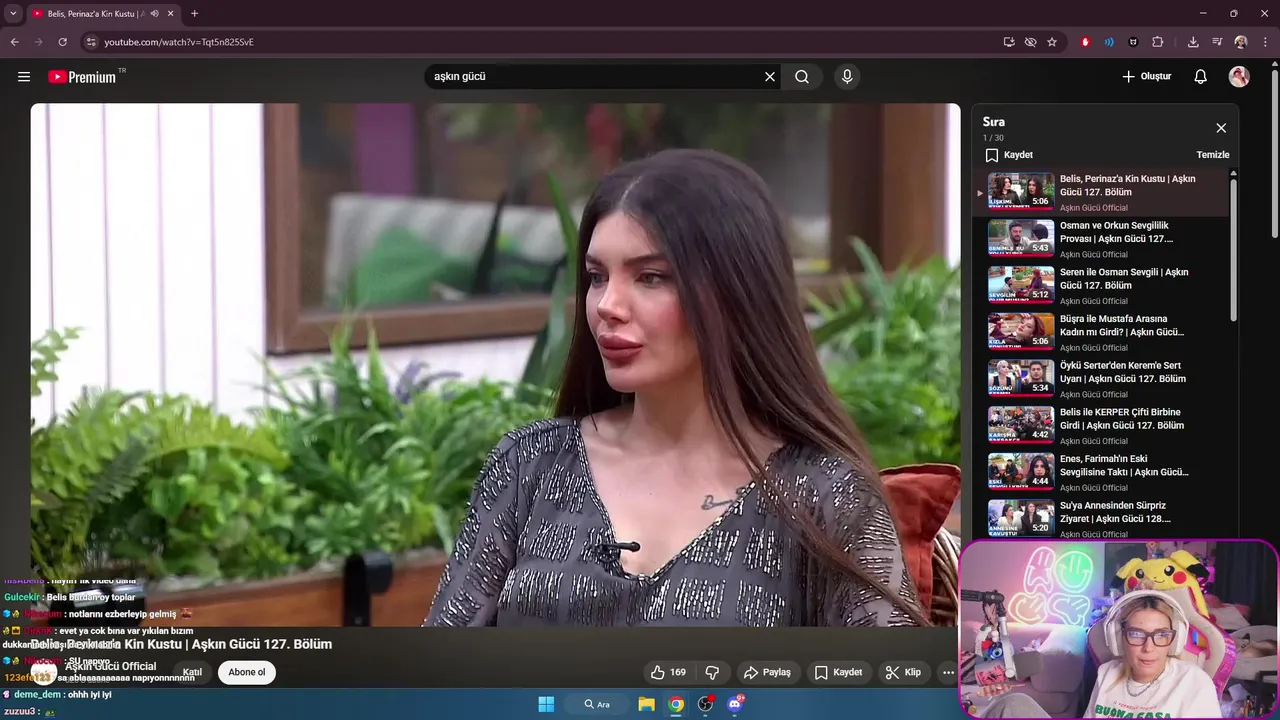Open File Explorer from taskbar
The height and width of the screenshot is (720, 1280).
point(647,704)
